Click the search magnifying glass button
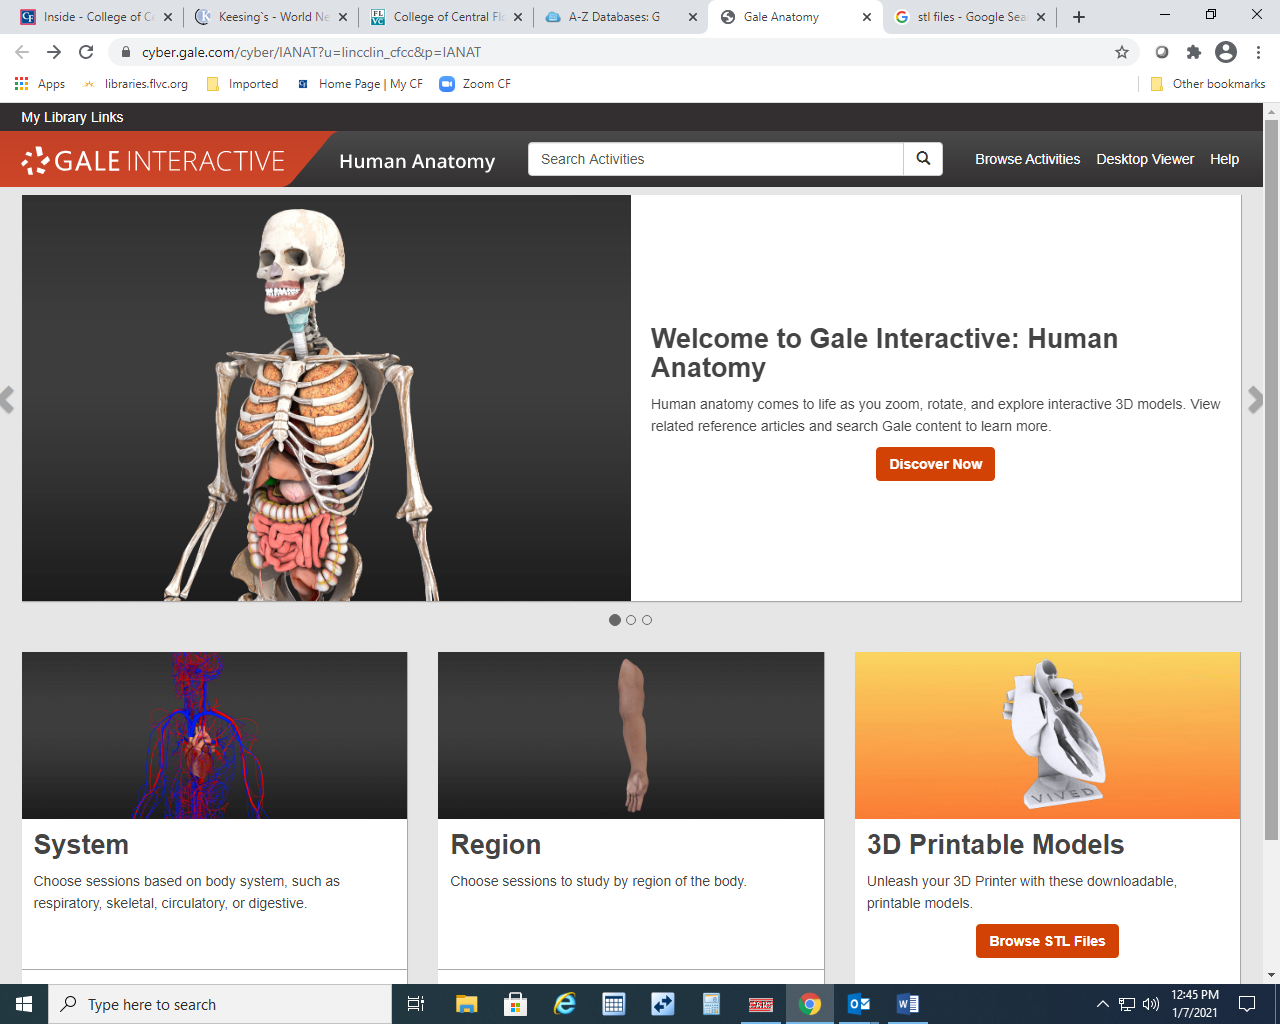This screenshot has height=1024, width=1280. (923, 159)
